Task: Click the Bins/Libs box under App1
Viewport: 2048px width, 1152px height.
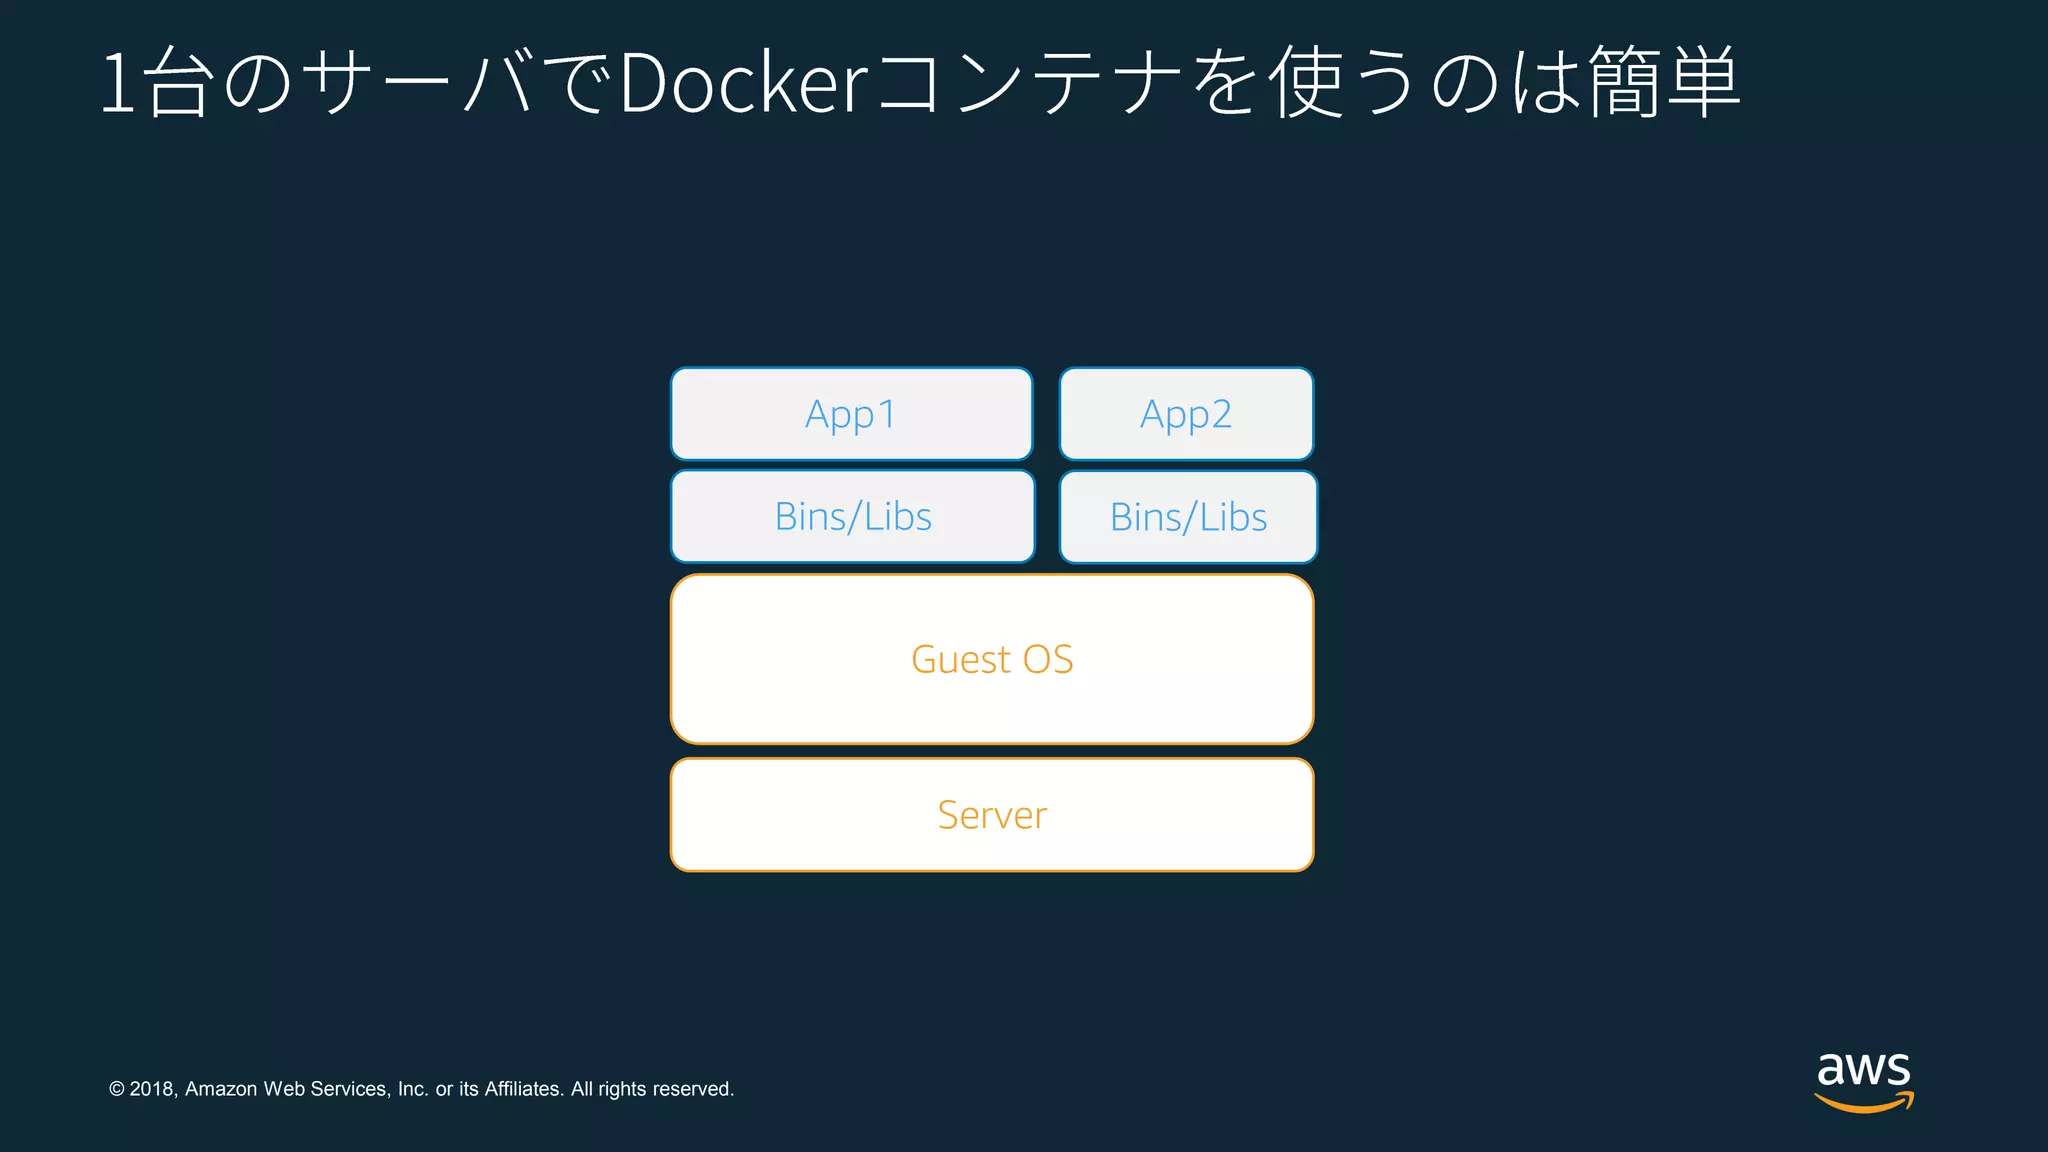Action: 852,517
